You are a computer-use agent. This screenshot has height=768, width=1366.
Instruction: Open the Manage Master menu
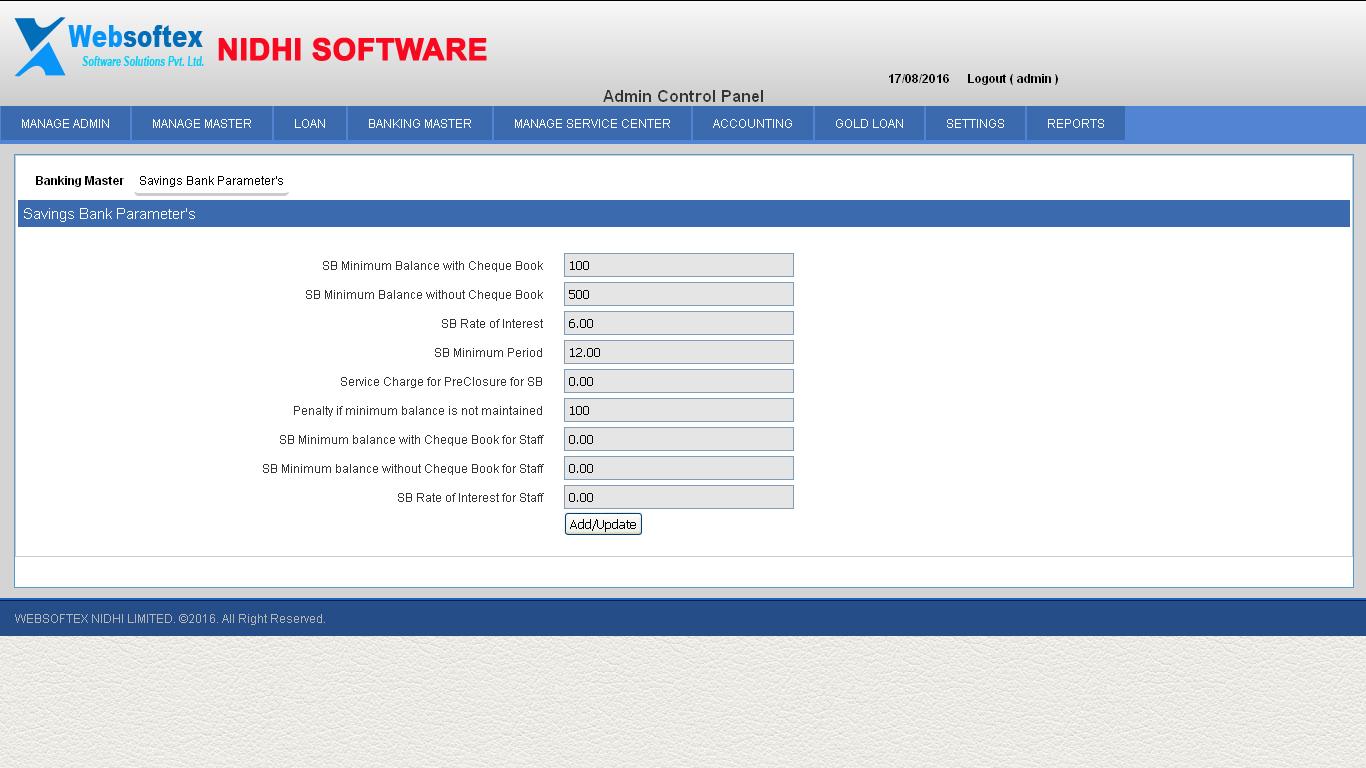(202, 124)
